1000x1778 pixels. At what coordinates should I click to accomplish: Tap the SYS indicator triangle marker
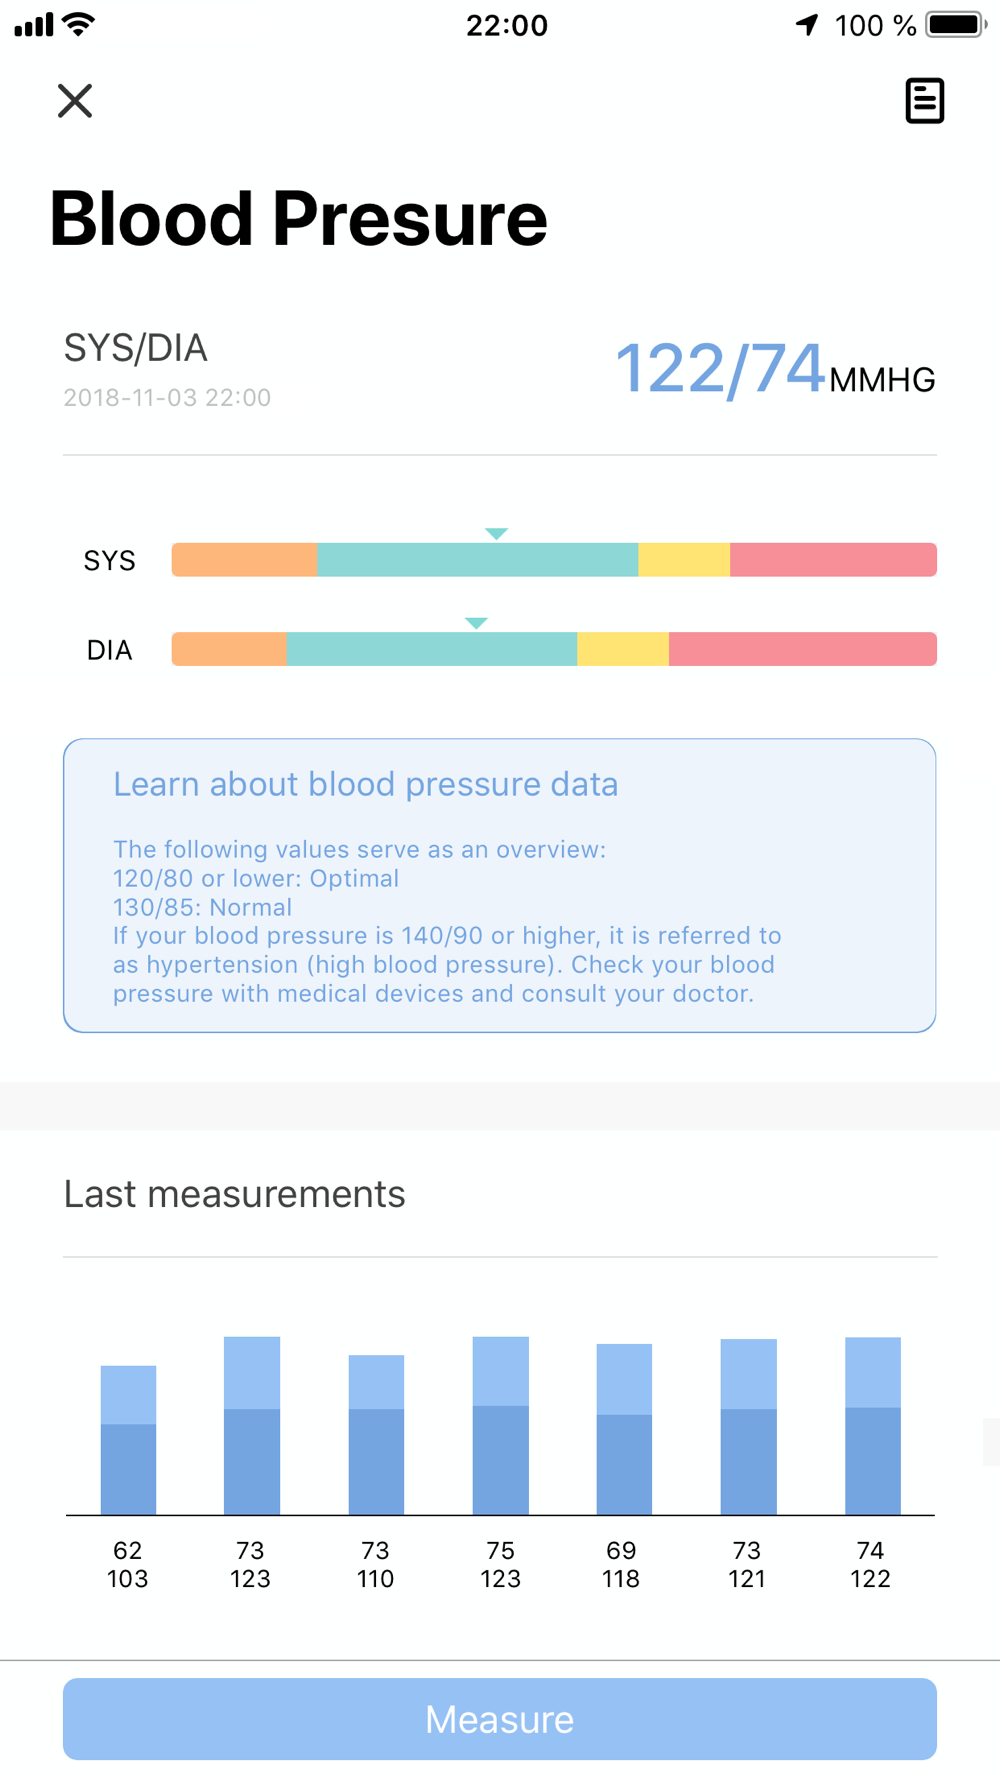497,534
